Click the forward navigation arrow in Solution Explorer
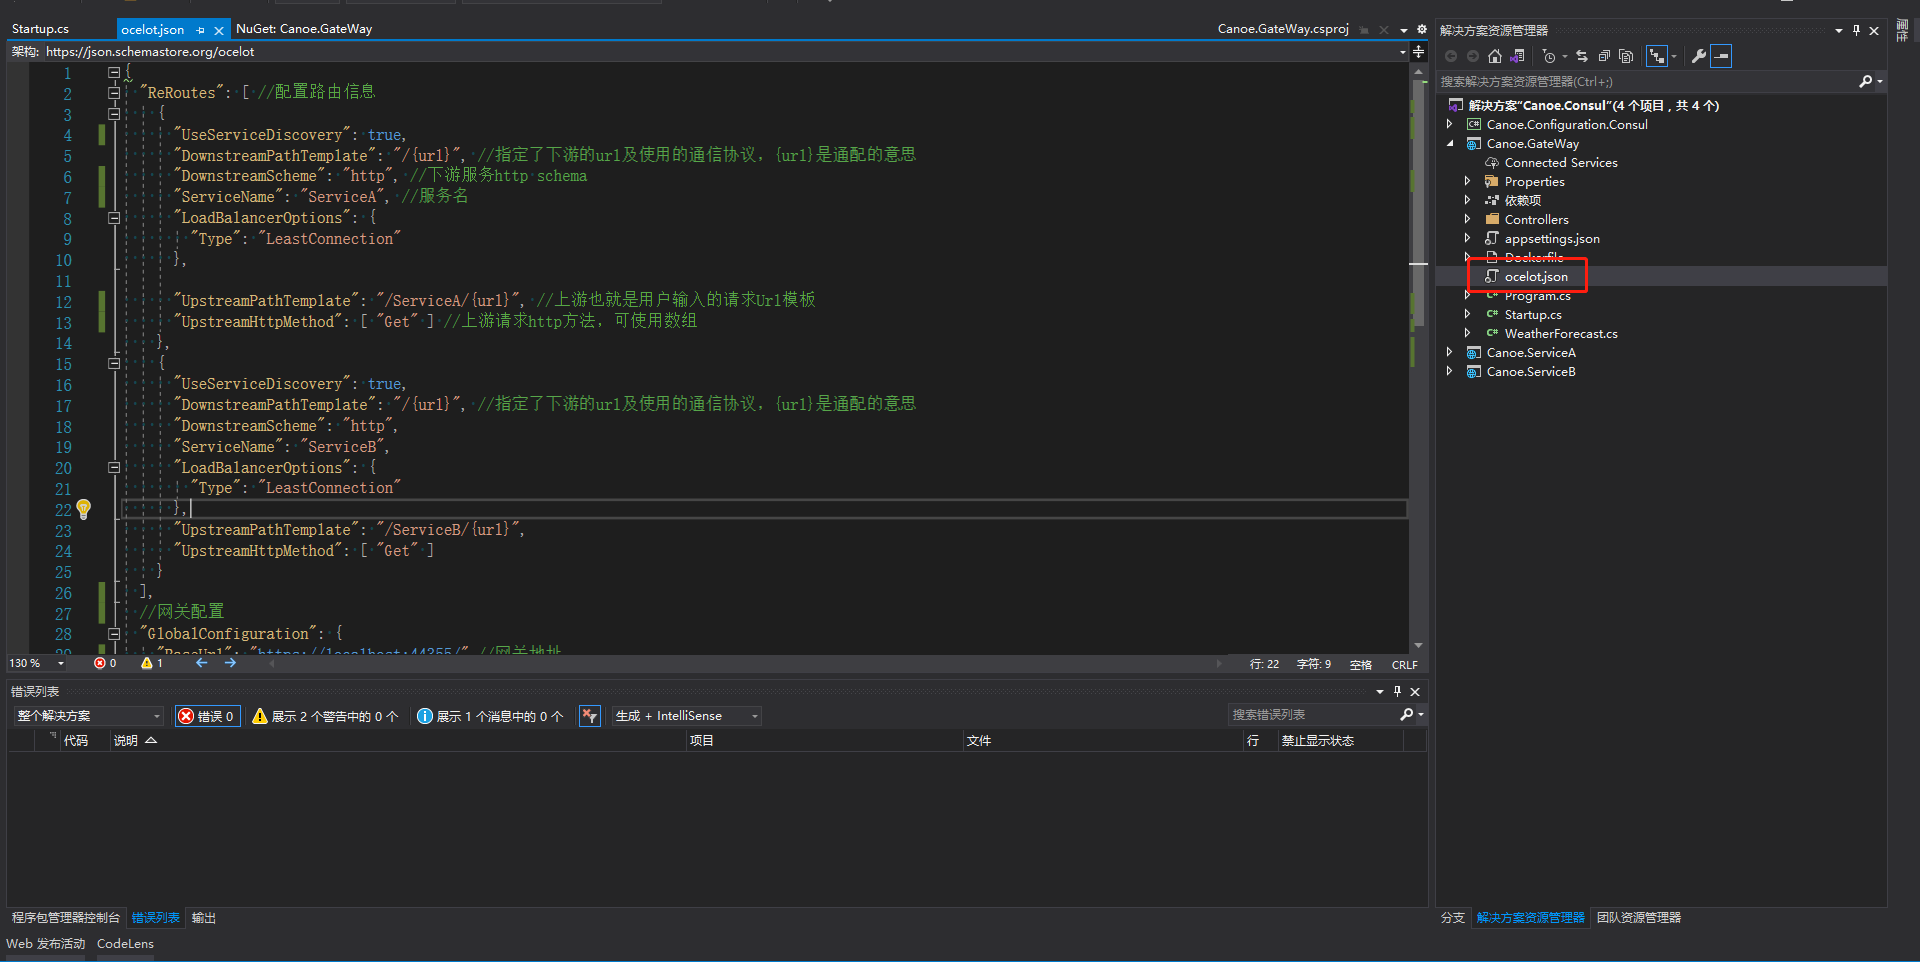This screenshot has height=962, width=1920. [x=1472, y=56]
